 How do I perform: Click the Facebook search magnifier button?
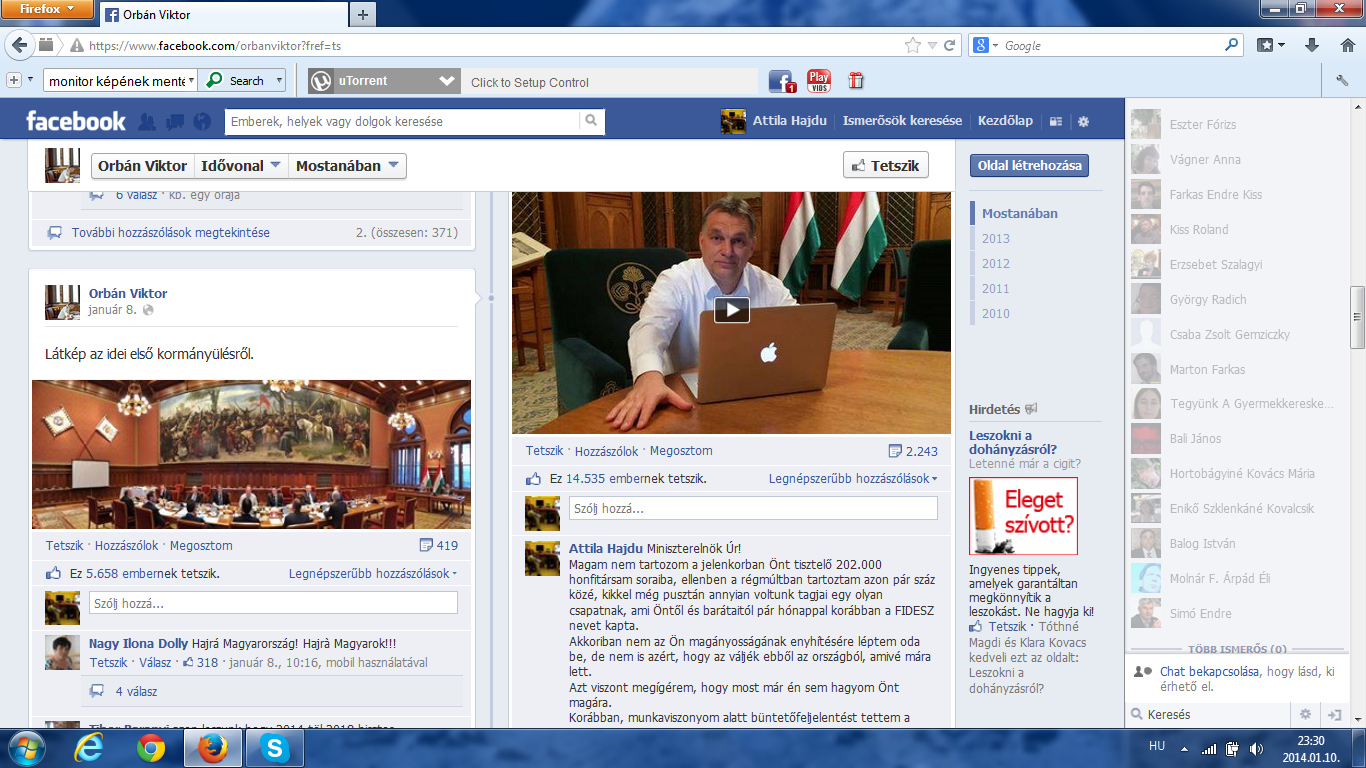point(592,121)
